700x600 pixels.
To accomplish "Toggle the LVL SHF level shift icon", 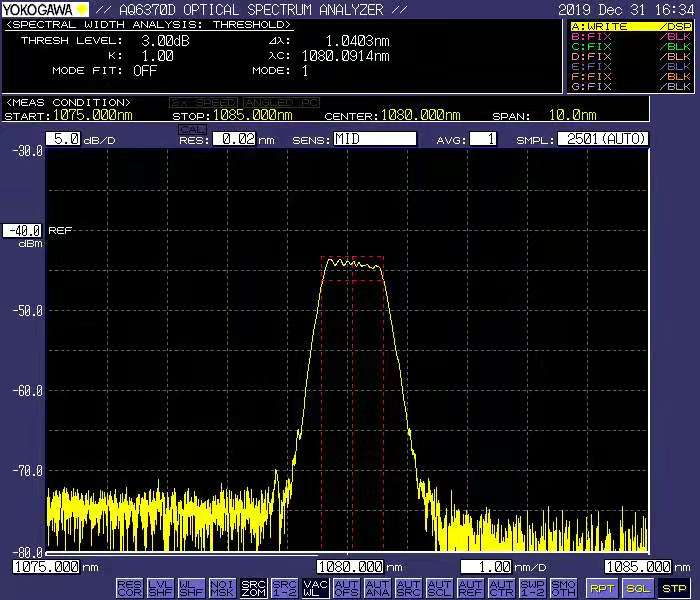I will (160, 588).
